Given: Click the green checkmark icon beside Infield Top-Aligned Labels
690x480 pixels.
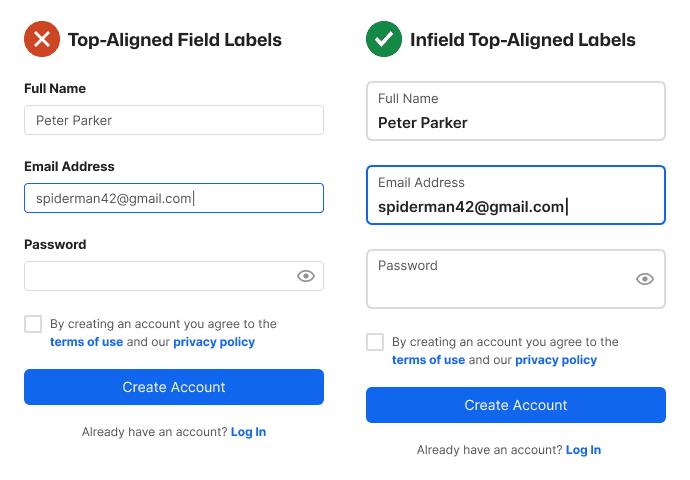Looking at the screenshot, I should 384,39.
